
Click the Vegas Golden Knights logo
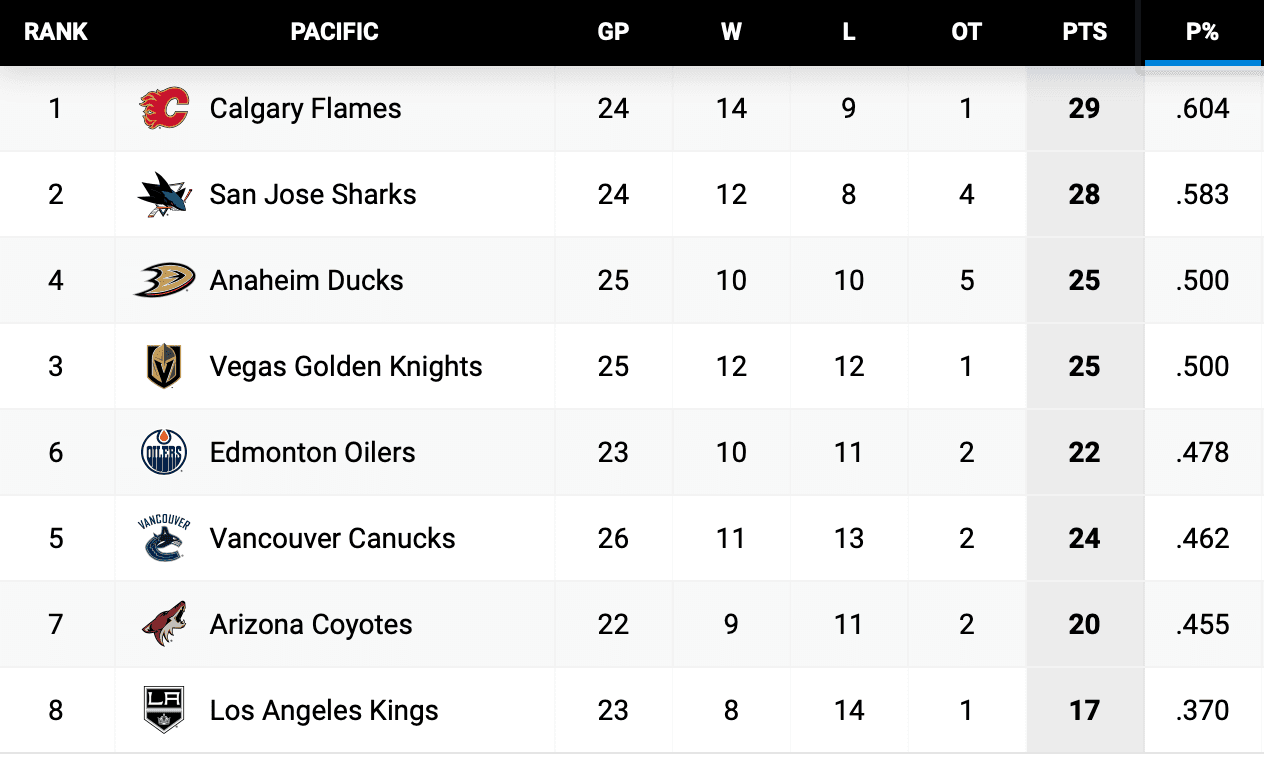[164, 366]
